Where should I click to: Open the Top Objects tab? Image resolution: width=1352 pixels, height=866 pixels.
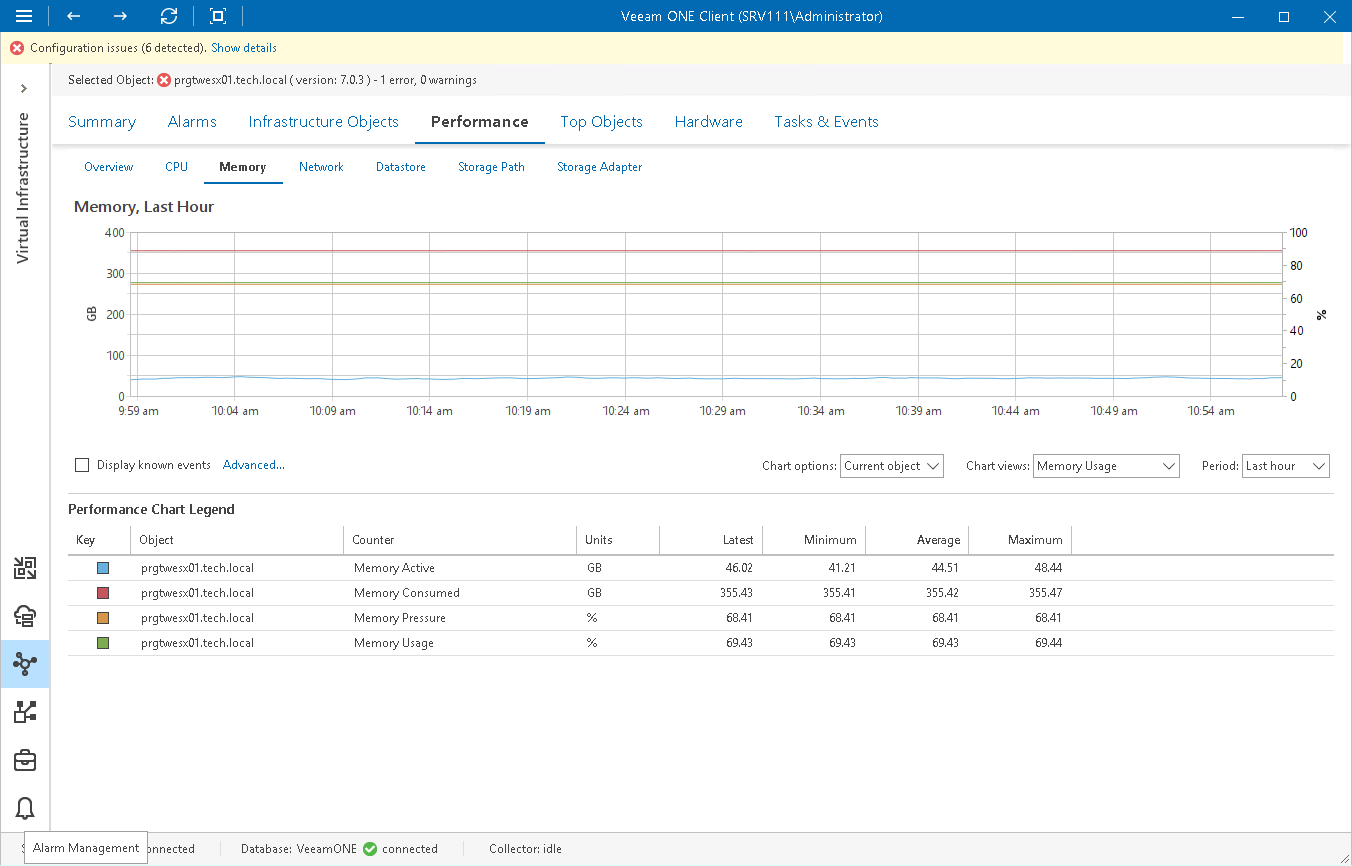click(x=601, y=122)
